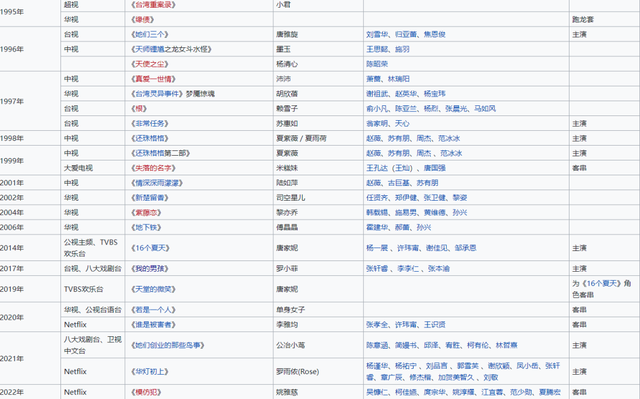Open the 林瑞阳 actor link
The image size is (640, 399).
(x=399, y=79)
